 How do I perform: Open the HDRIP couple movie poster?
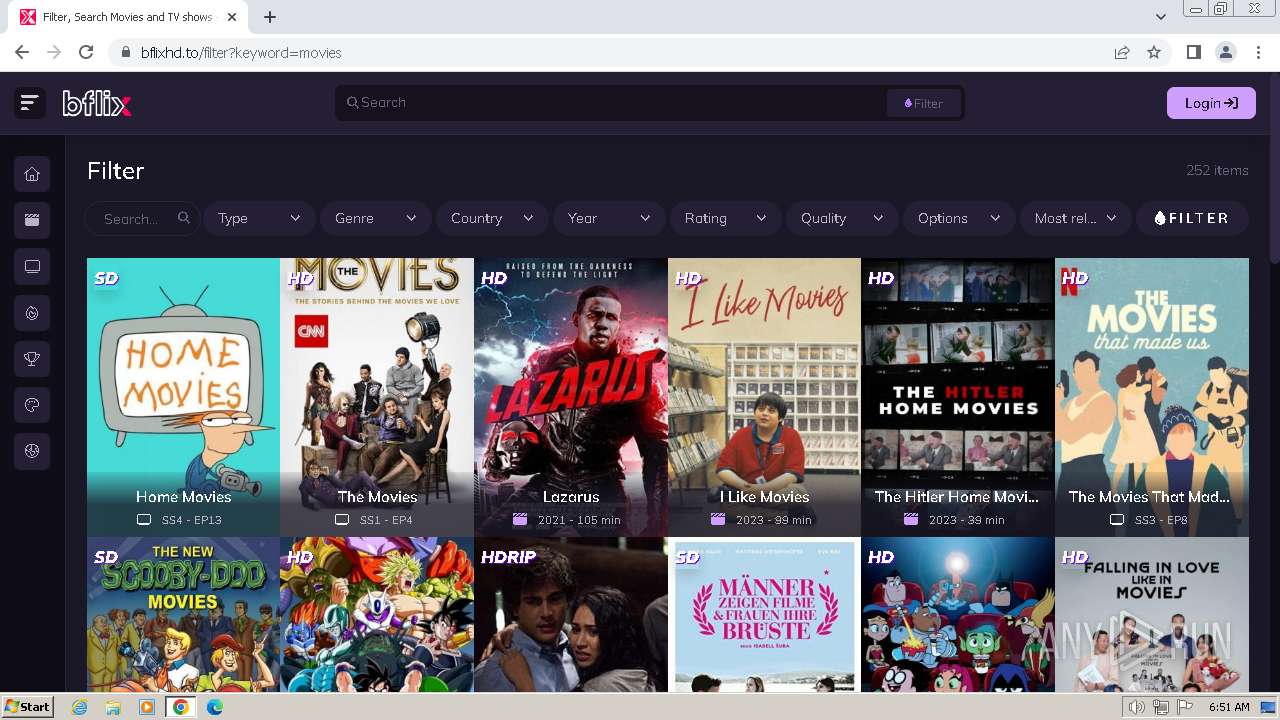coord(571,614)
